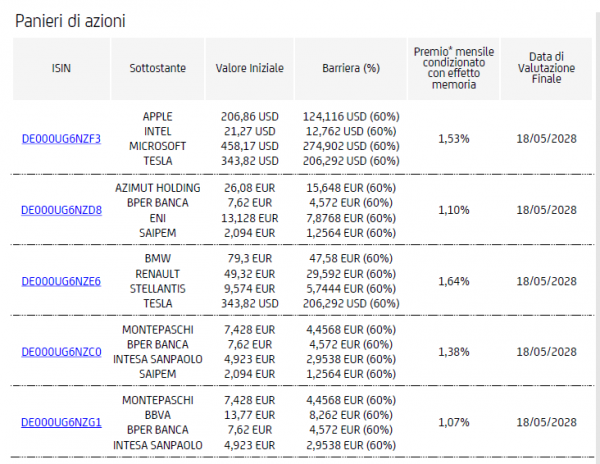Click the 9,574 EUR initial value
600x464 pixels.
coord(249,289)
